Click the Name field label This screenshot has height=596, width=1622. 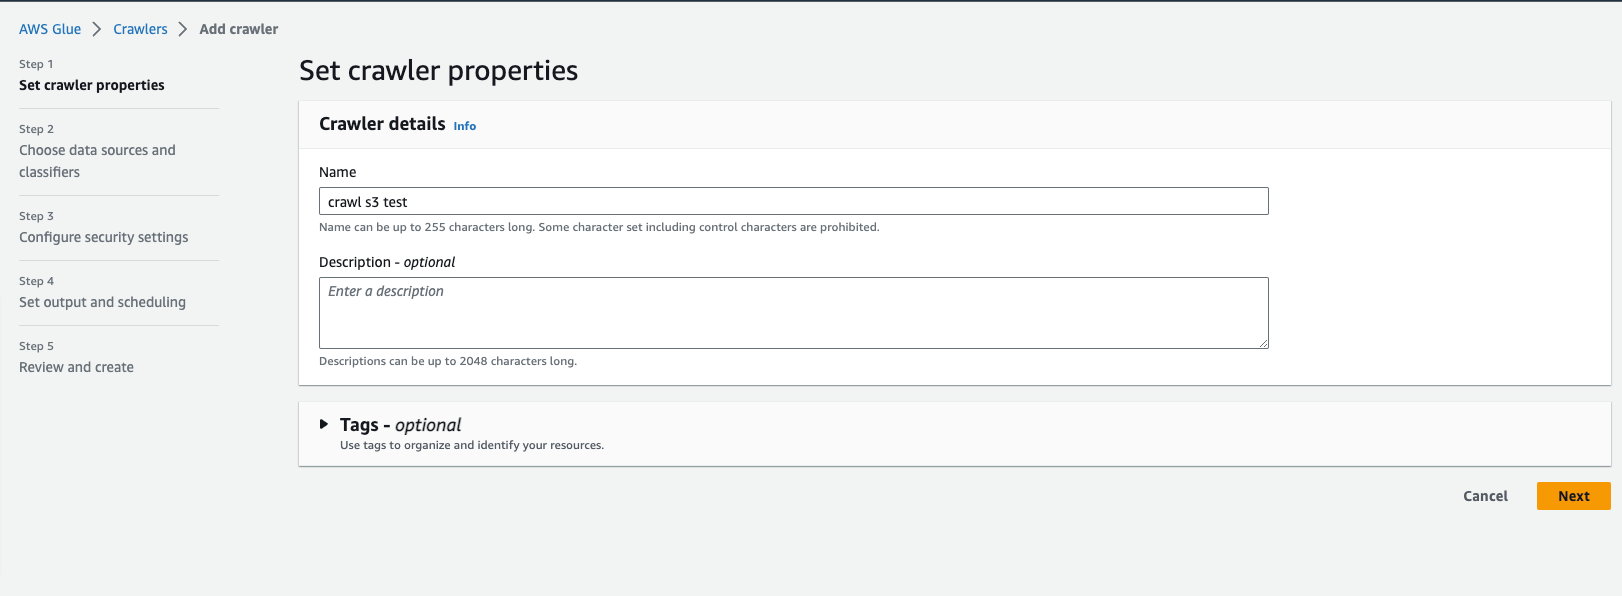pyautogui.click(x=338, y=172)
